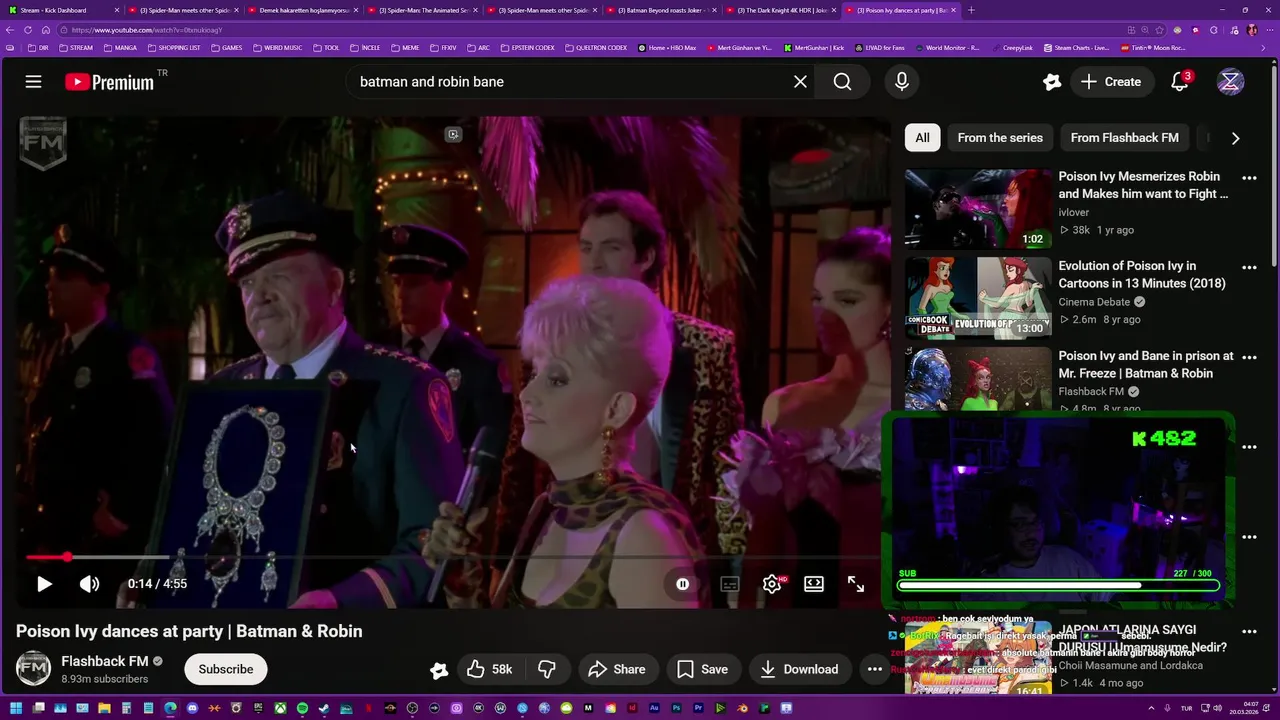Open Windows Start menu
1280x720 pixels.
pos(15,708)
